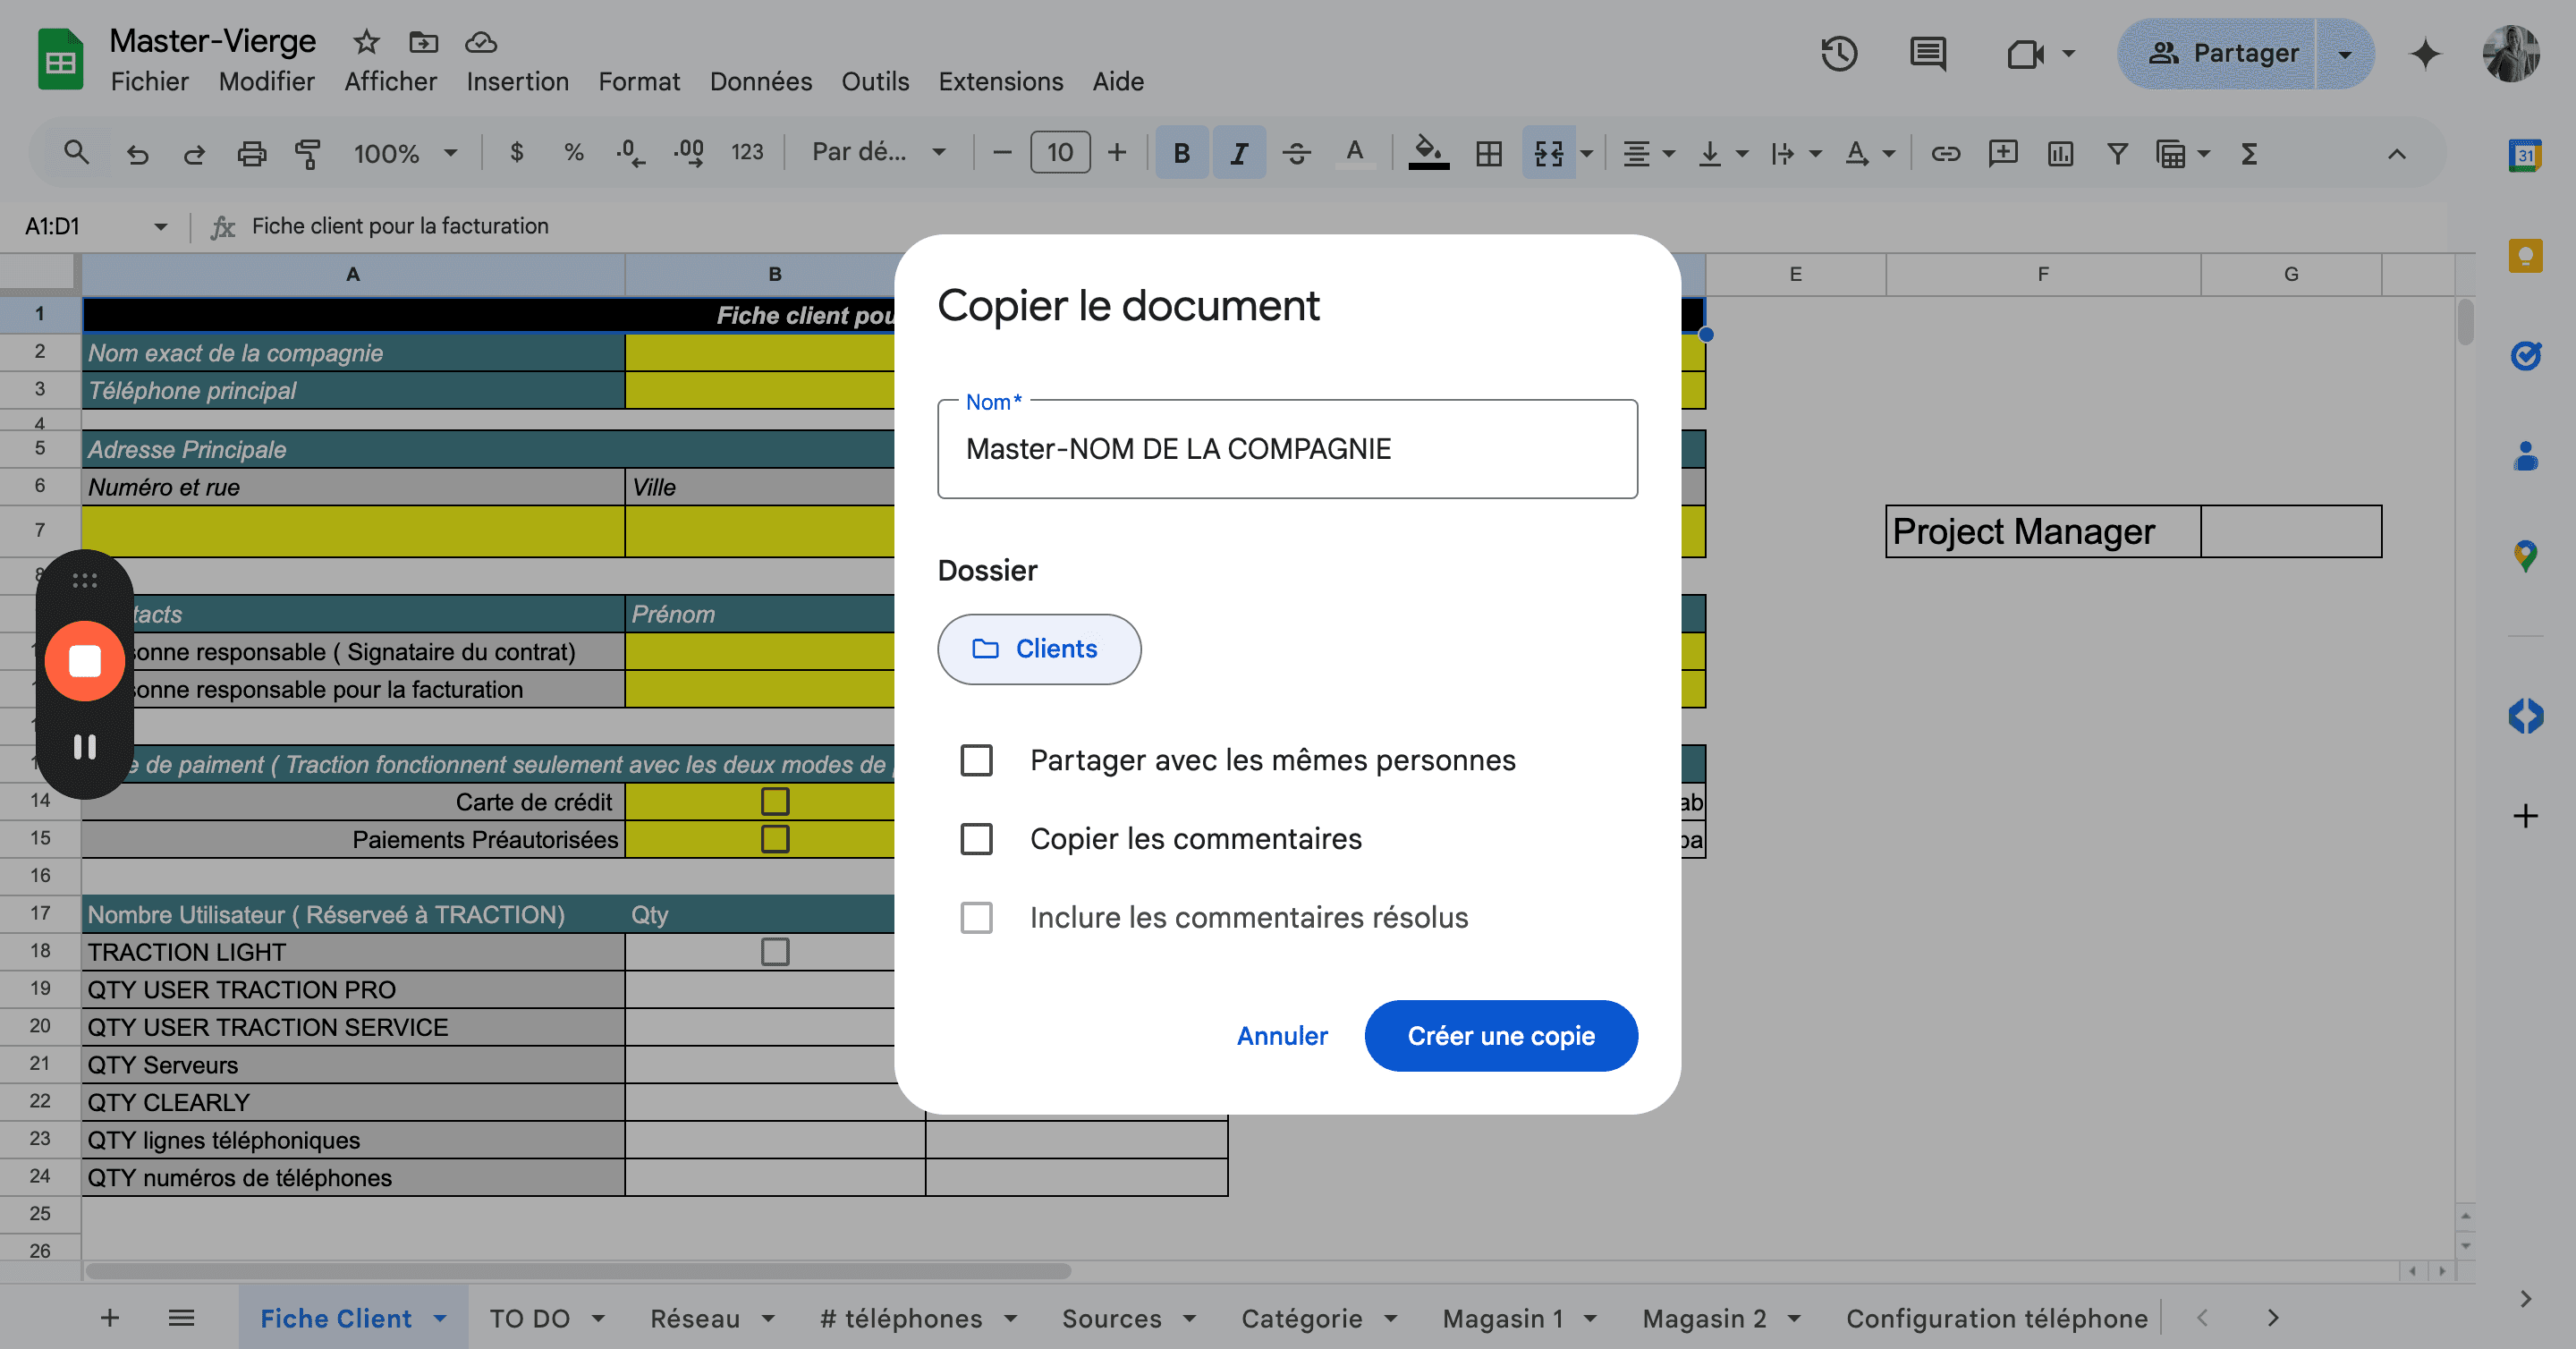Screen dimensions: 2576x1349
Task: Insert a chart
Action: (2060, 154)
